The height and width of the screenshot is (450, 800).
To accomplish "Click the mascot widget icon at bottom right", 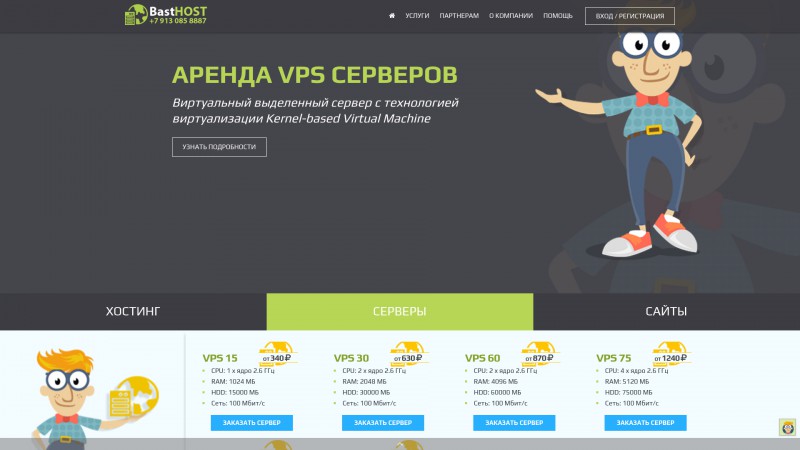I will click(788, 427).
